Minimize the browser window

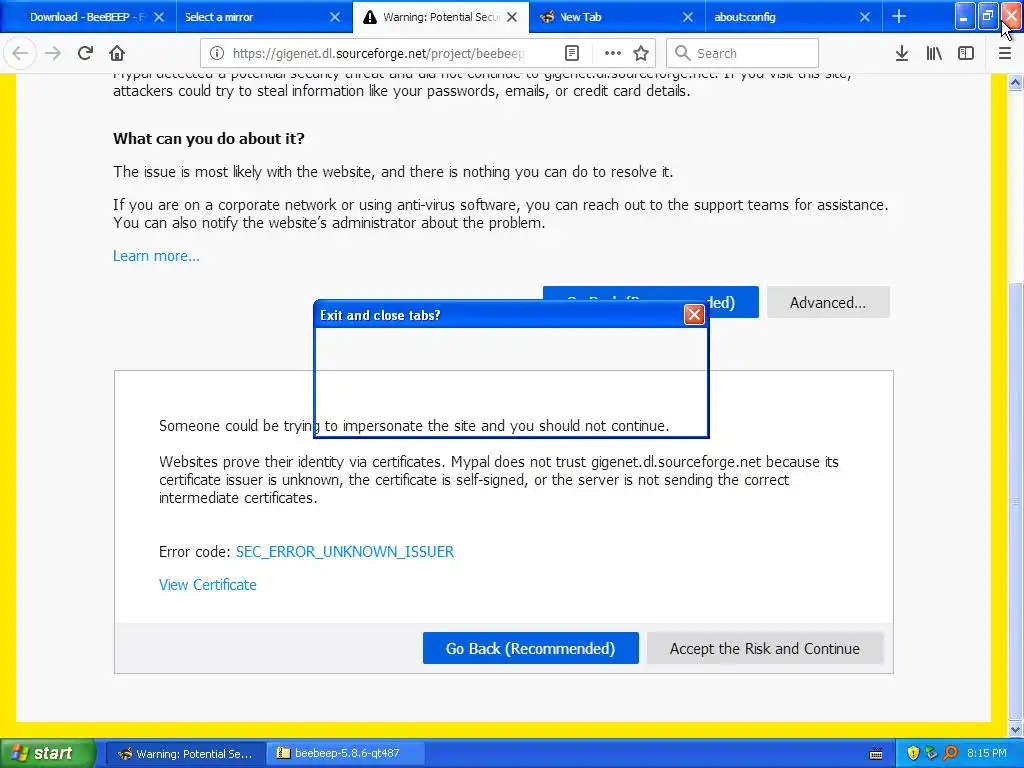coord(965,16)
